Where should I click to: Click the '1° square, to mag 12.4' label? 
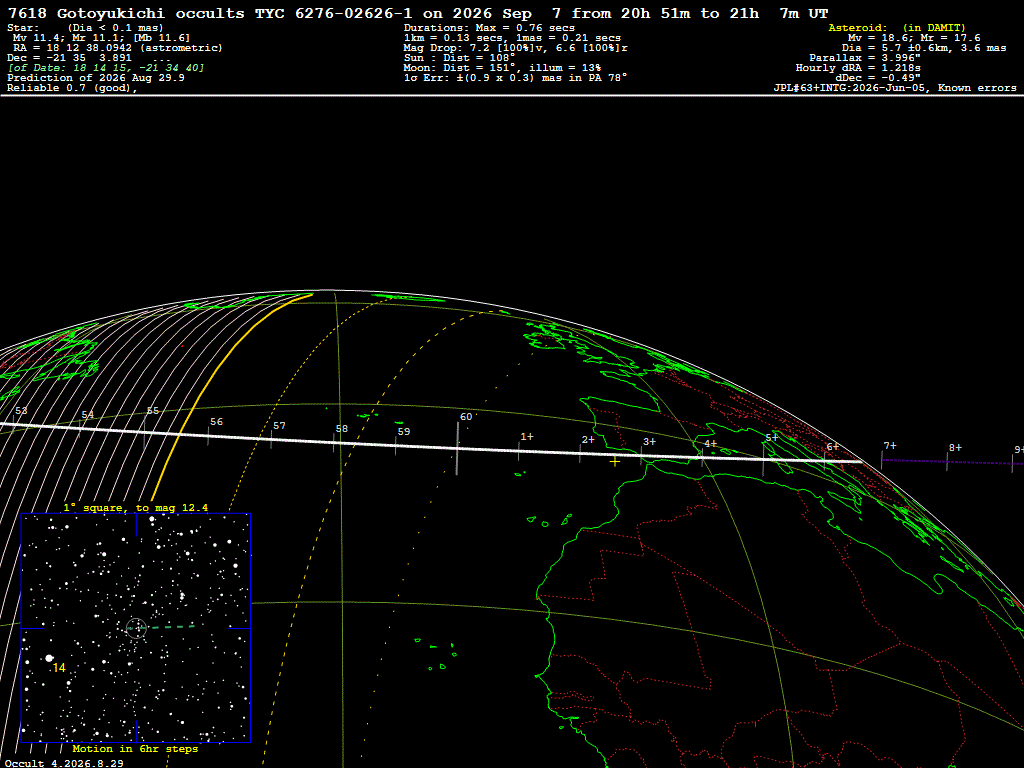[136, 507]
